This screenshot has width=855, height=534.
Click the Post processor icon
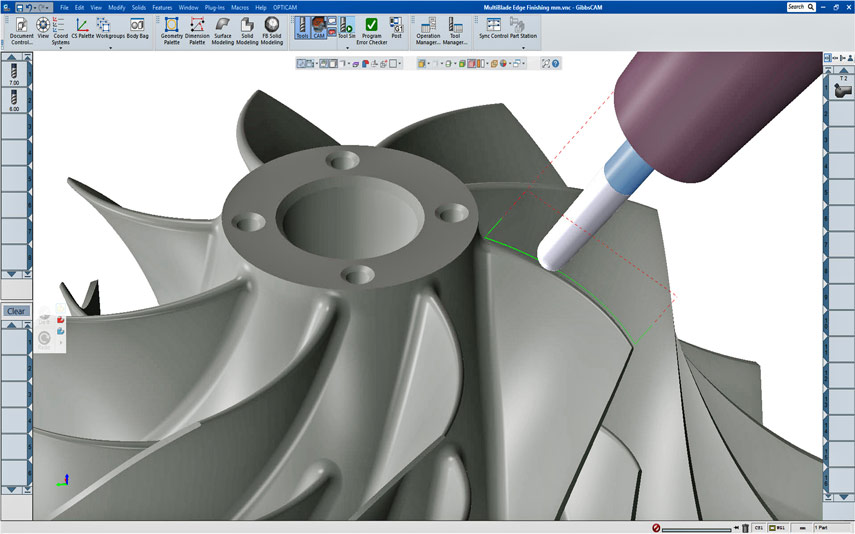click(x=397, y=28)
